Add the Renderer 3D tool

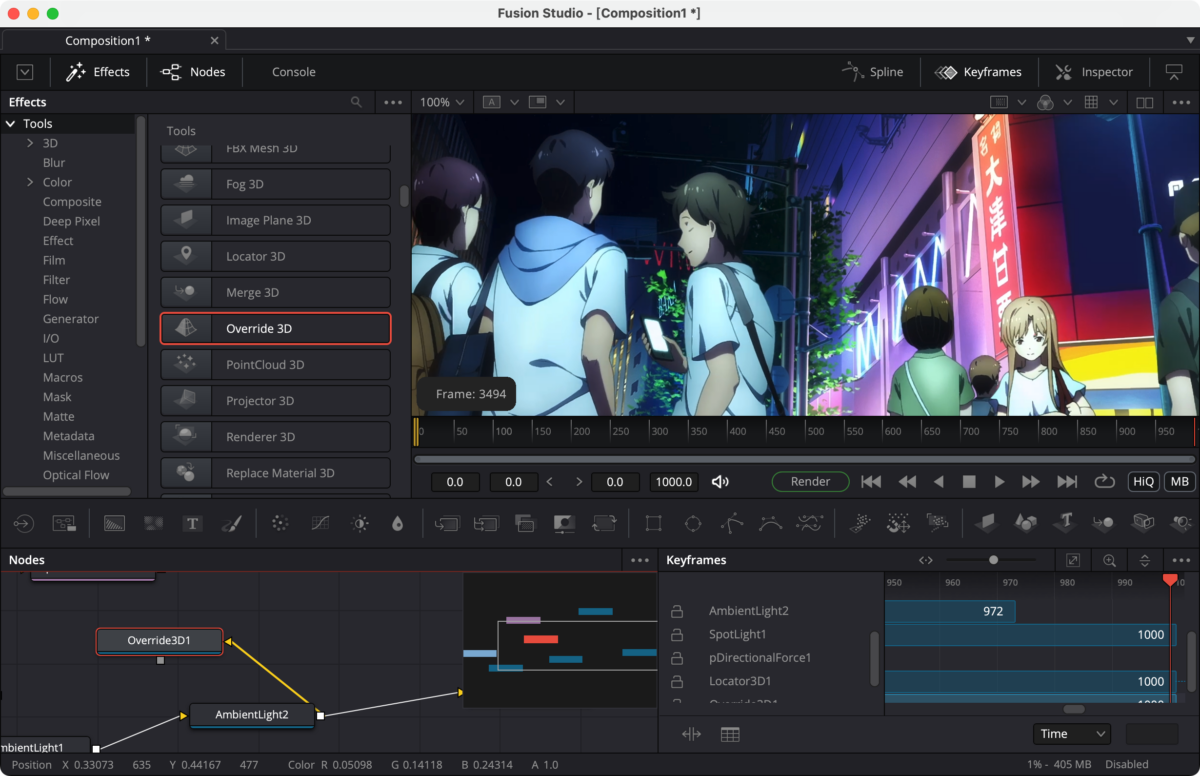pos(275,437)
